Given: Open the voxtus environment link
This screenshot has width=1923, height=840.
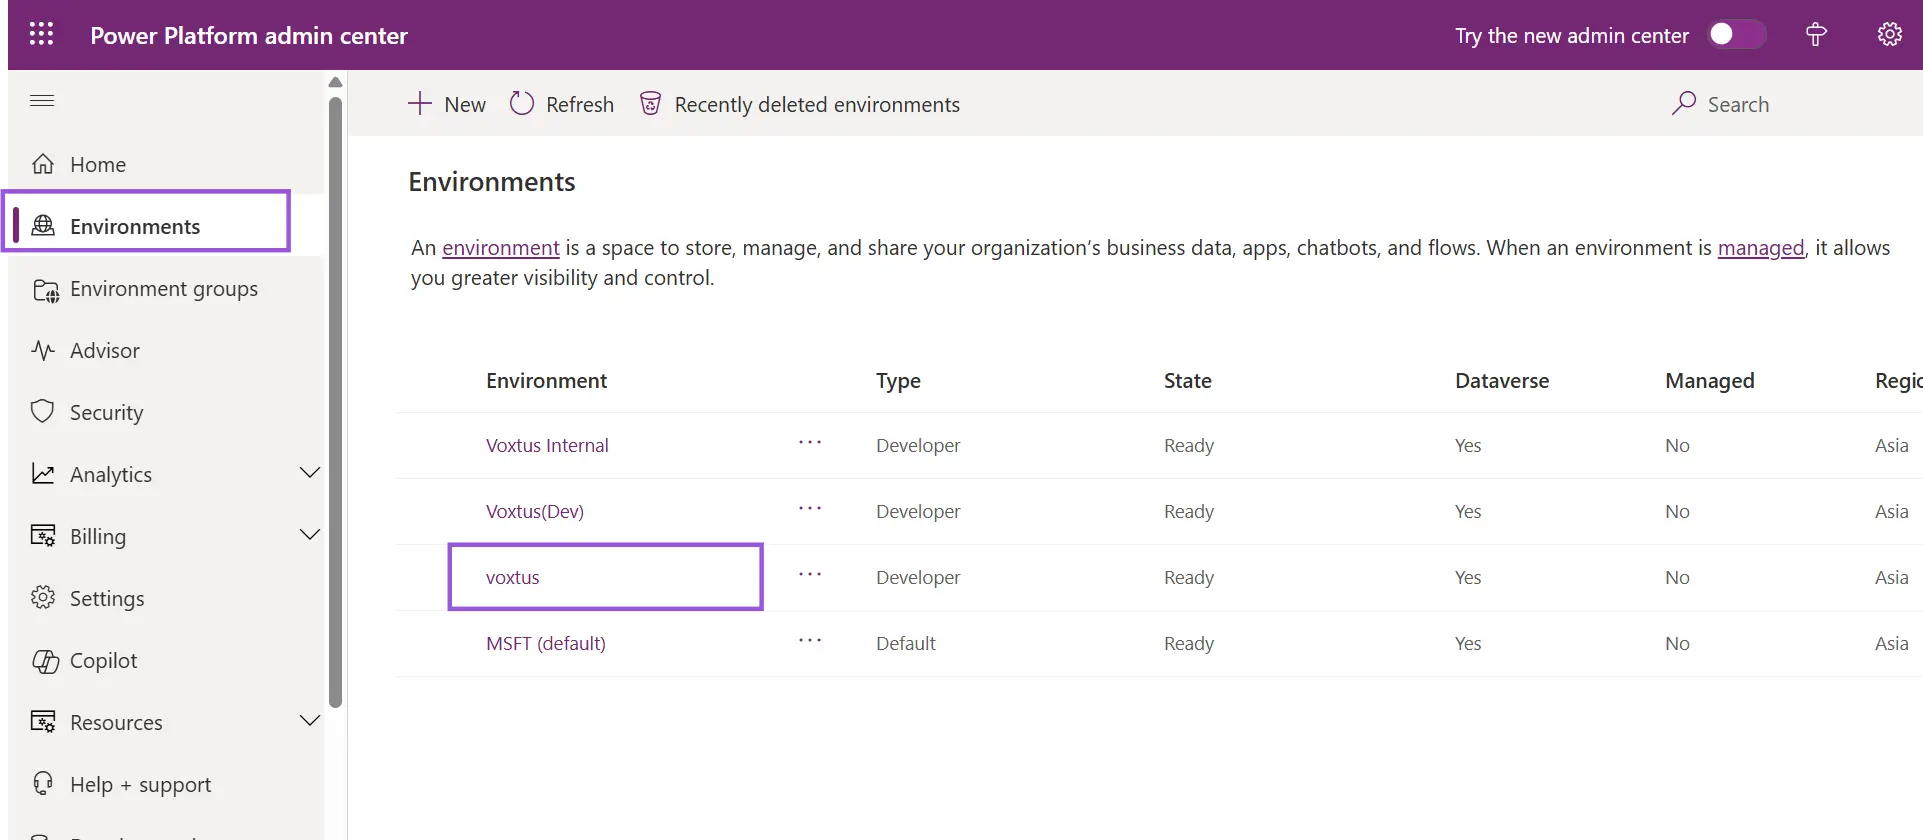Looking at the screenshot, I should (513, 577).
